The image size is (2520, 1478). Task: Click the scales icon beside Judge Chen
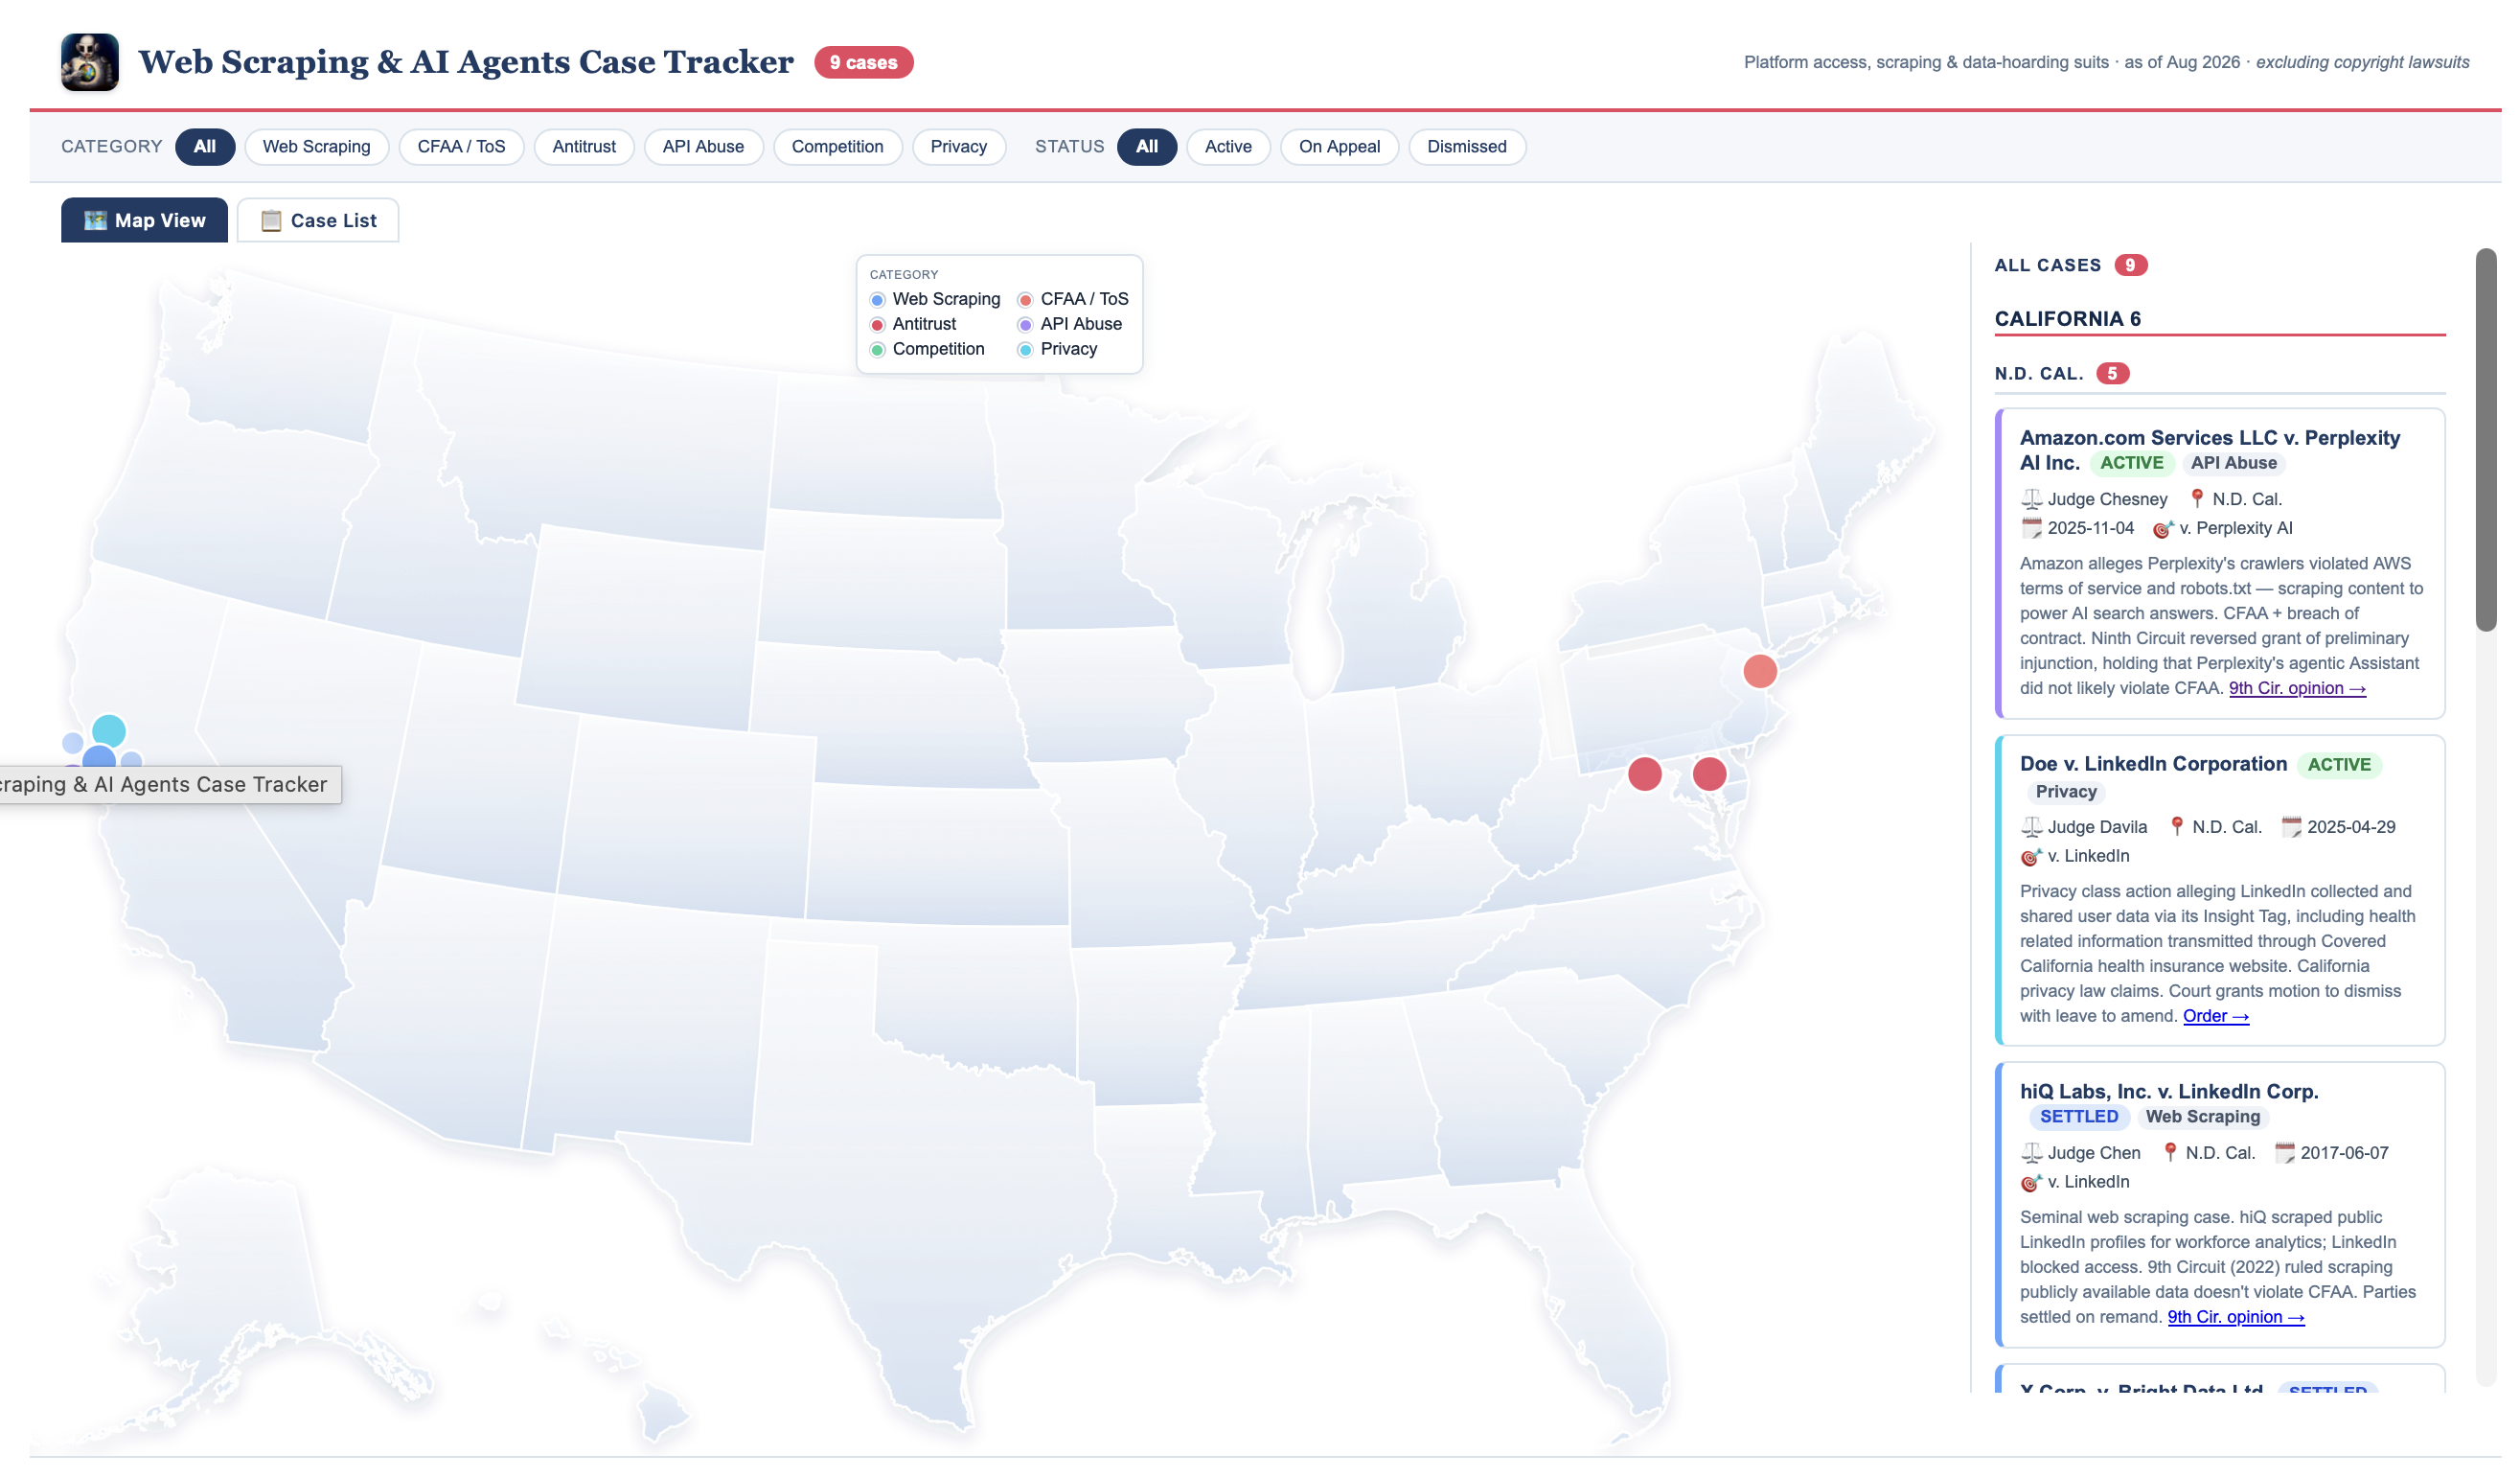pyautogui.click(x=2031, y=1153)
